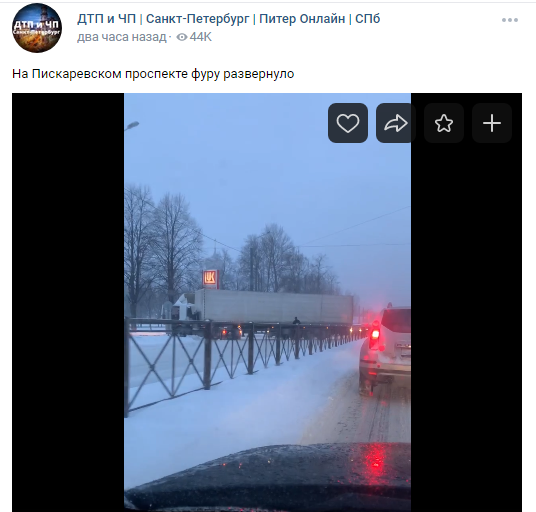Open the three-dot post options menu

[510, 20]
